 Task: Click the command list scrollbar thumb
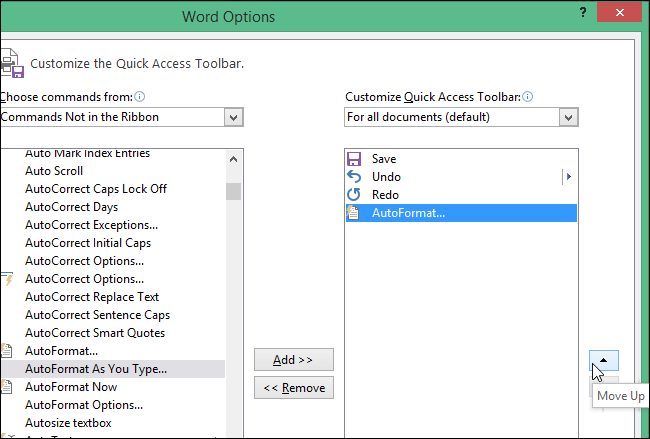tap(234, 191)
